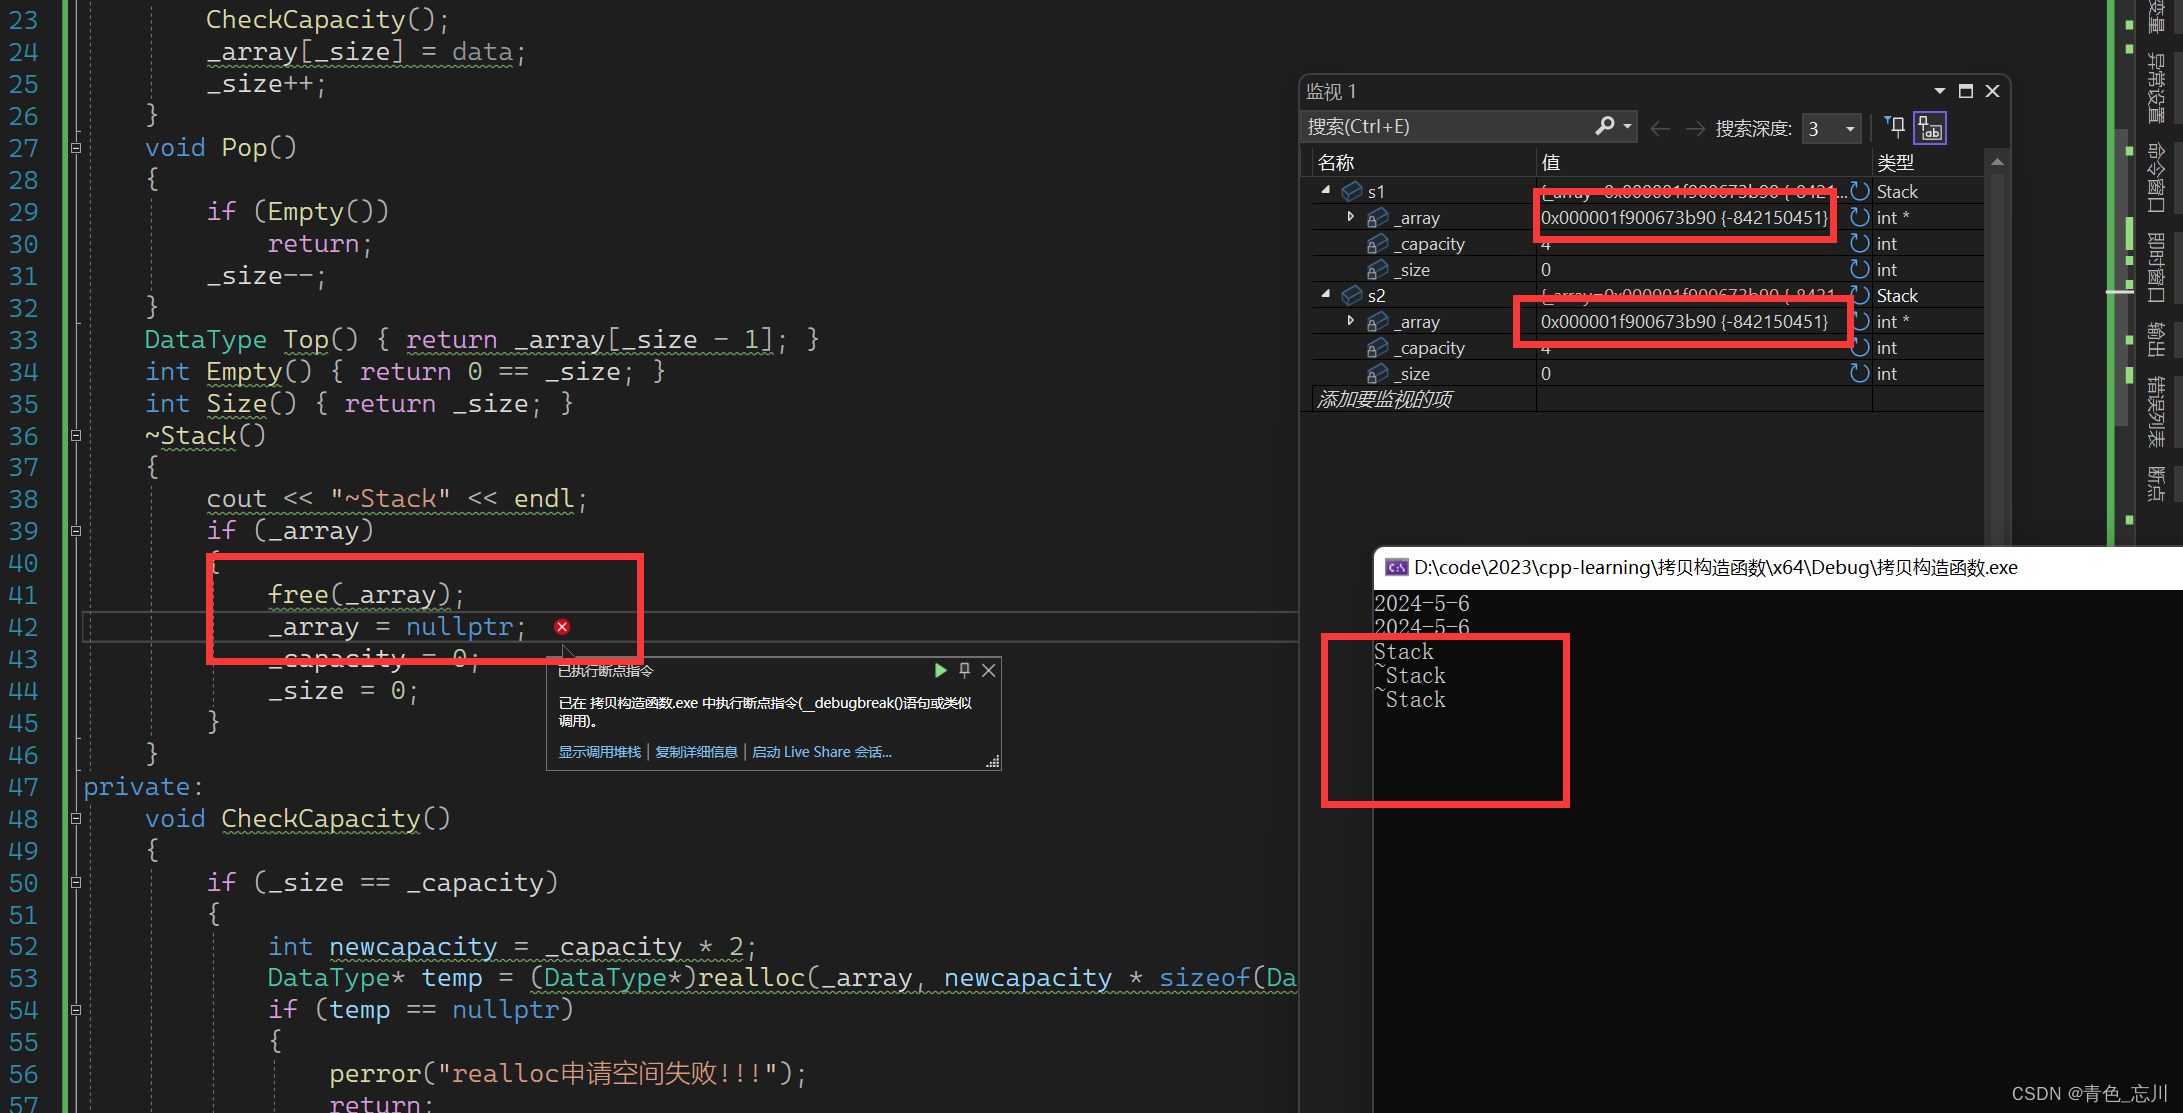This screenshot has height=1113, width=2183.
Task: Click the console window icon in title bar
Action: click(1396, 567)
